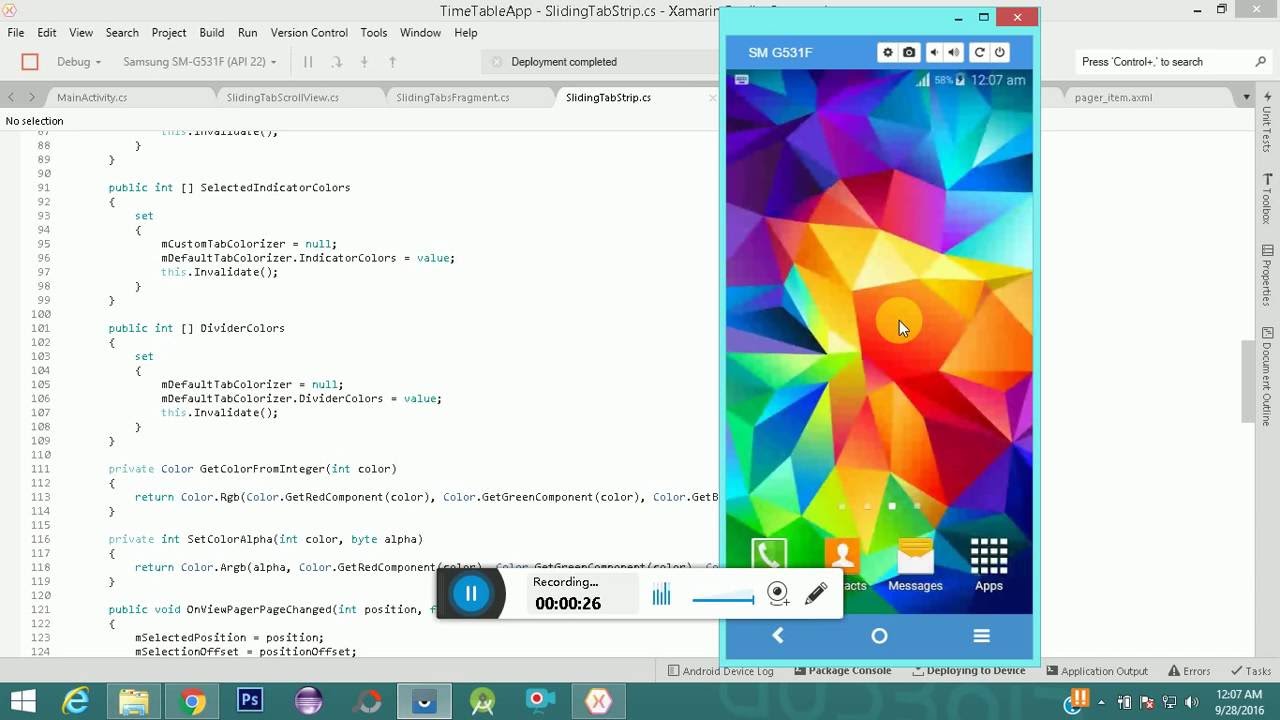Screen dimensions: 1280x720
Task: Click the Step Over debug icon
Action: [337, 62]
